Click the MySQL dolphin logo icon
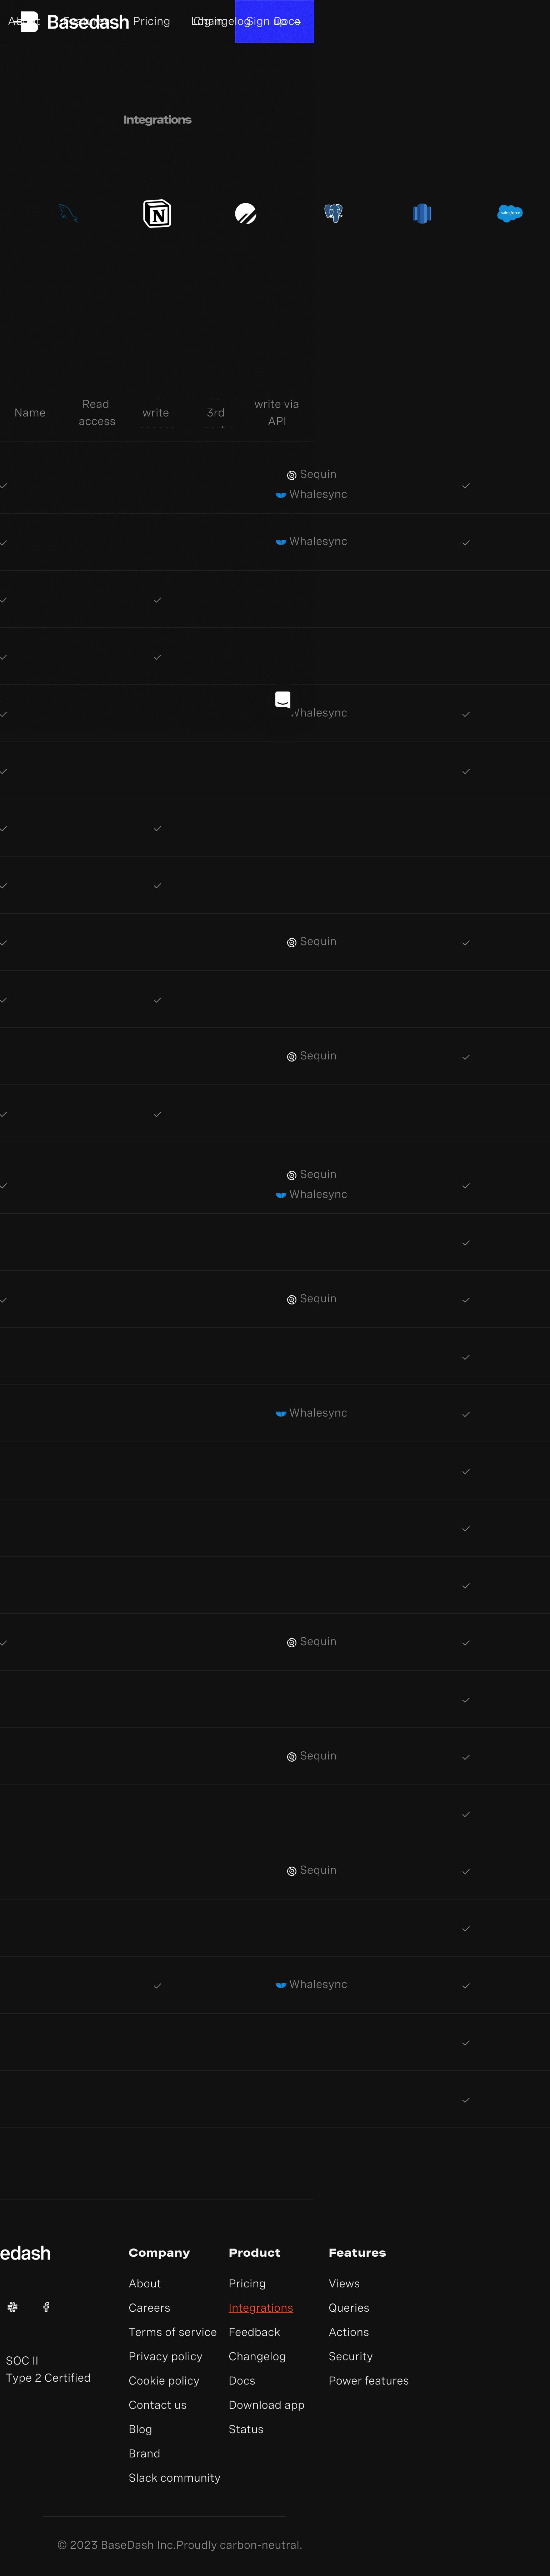This screenshot has width=550, height=2576. click(68, 213)
